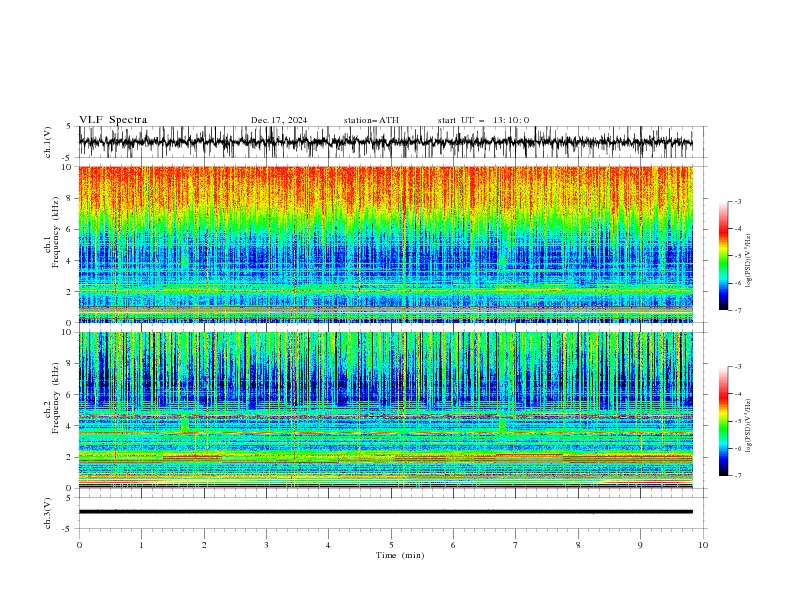The height and width of the screenshot is (612, 792).
Task: Click the '-7' label on lower color bar
Action: point(737,476)
